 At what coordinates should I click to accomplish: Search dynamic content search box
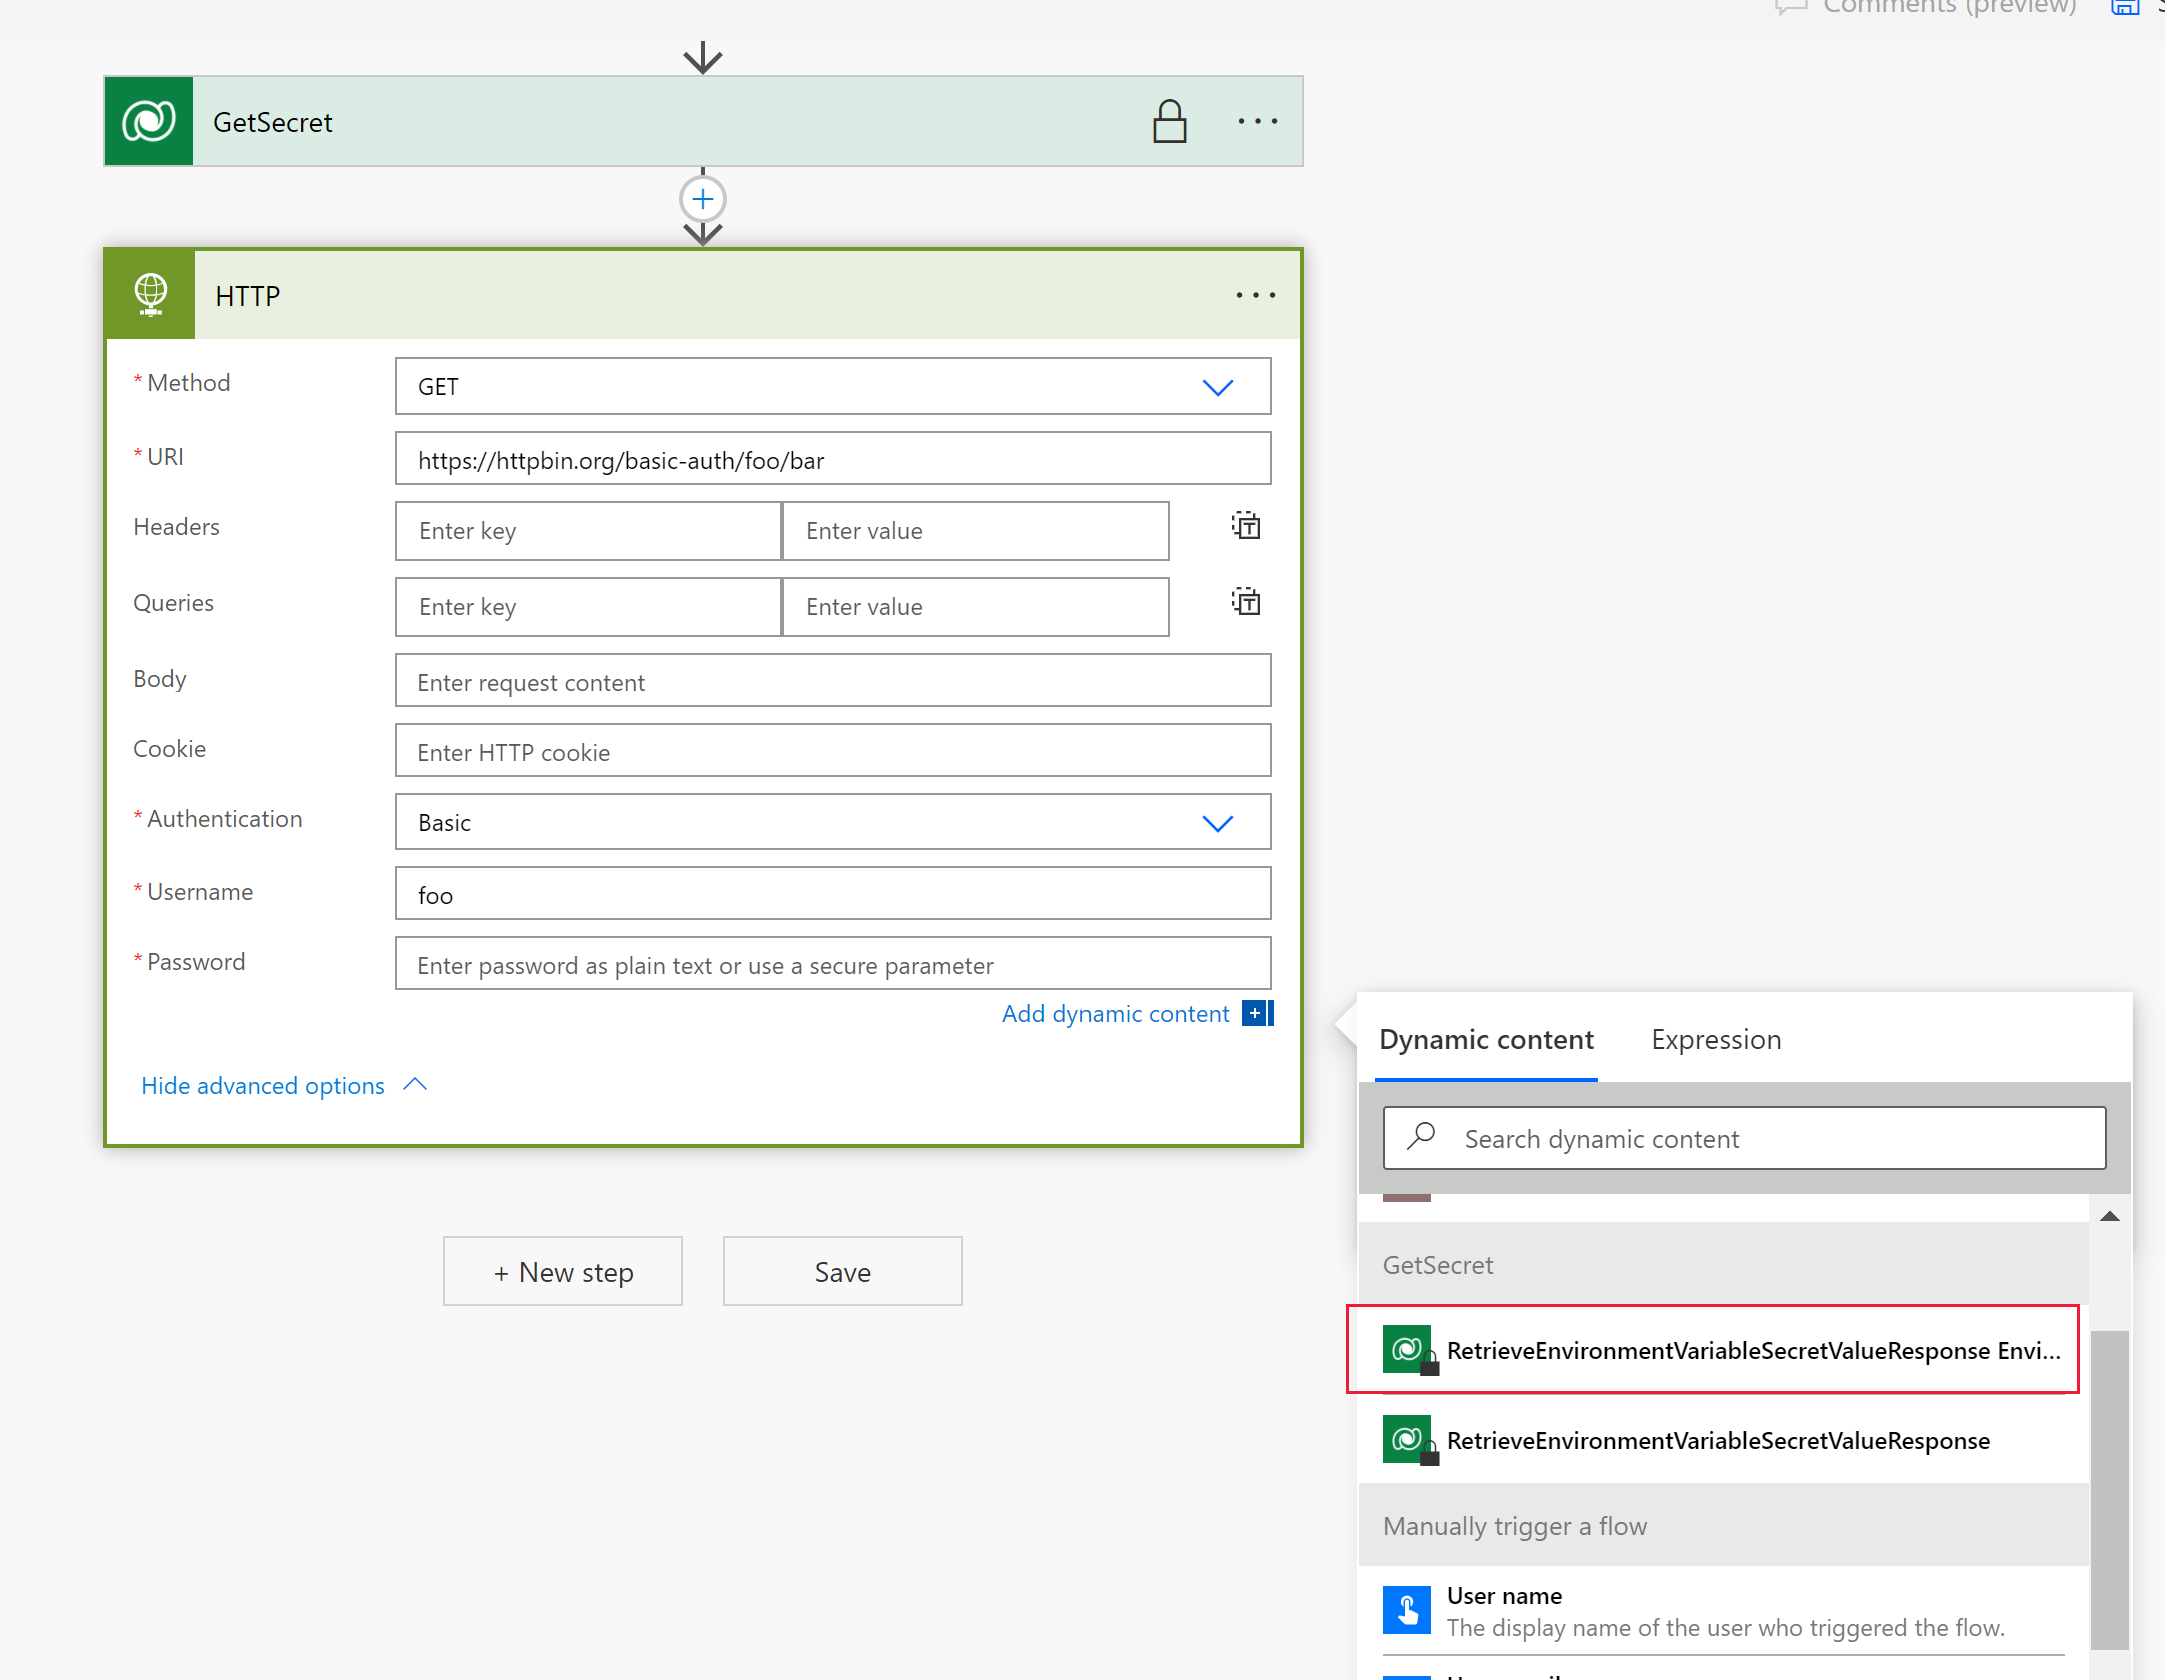pos(1745,1139)
